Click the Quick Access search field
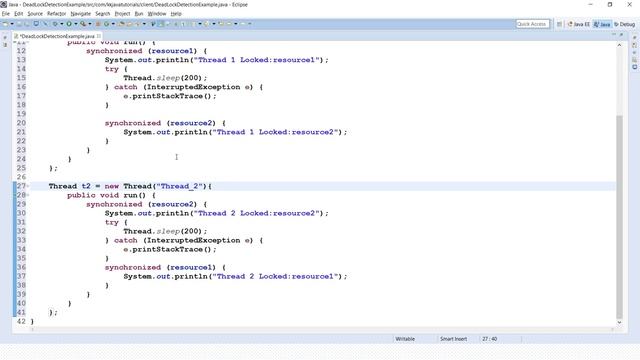 tap(532, 24)
